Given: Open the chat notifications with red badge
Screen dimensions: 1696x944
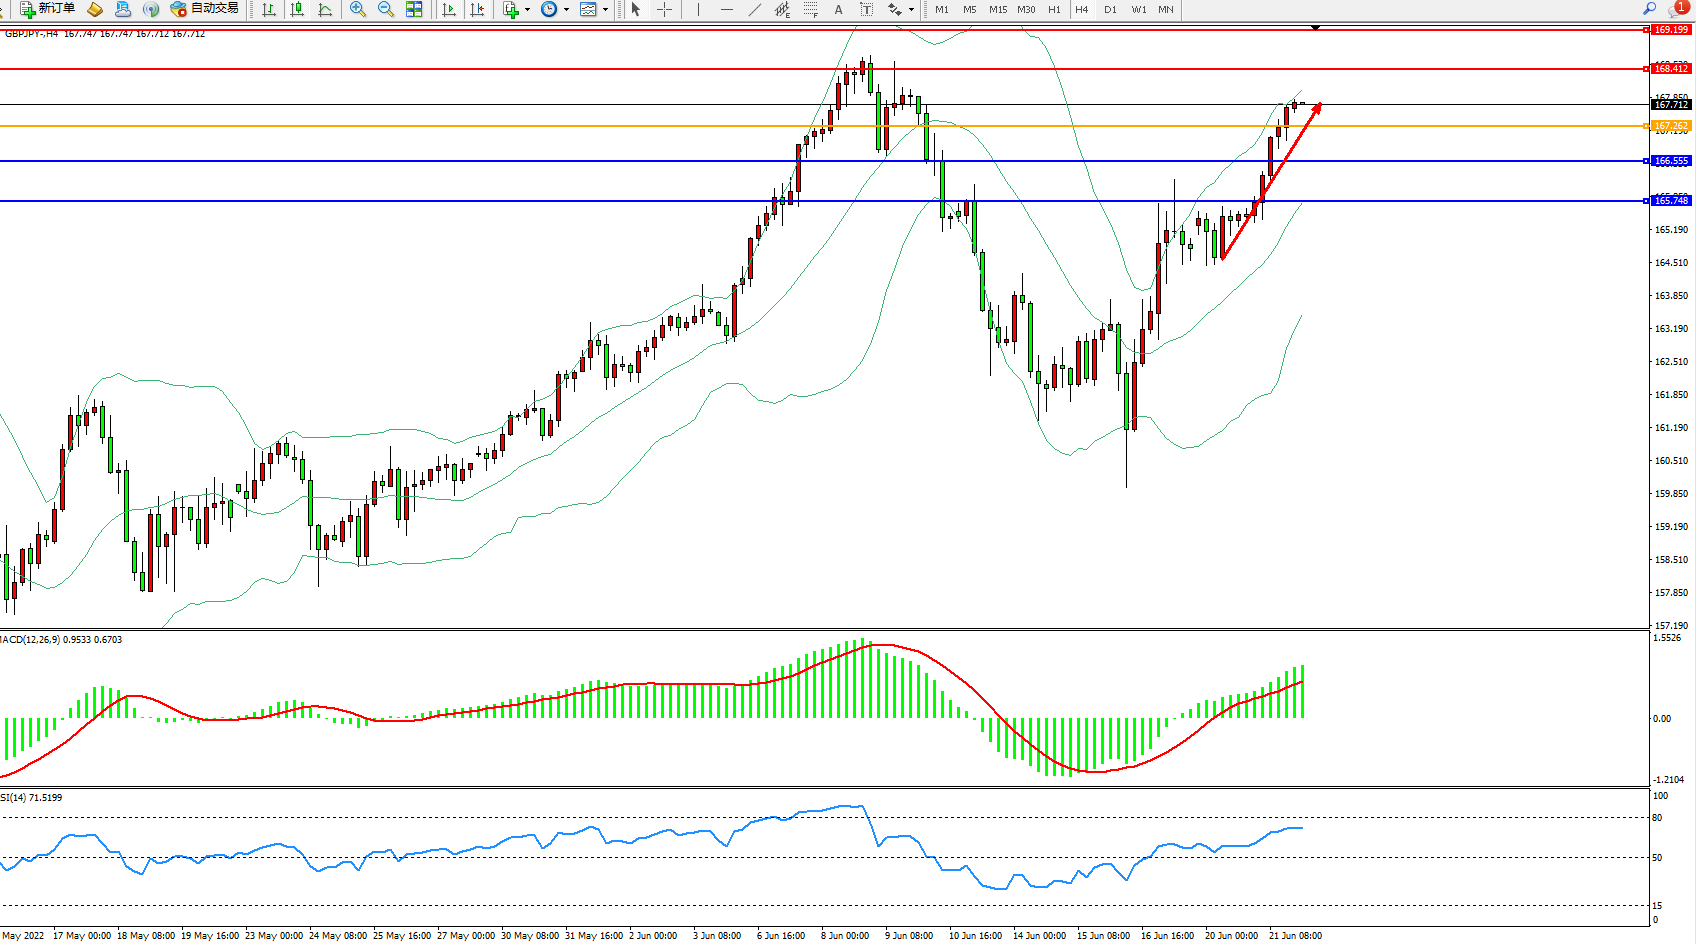Looking at the screenshot, I should tap(1677, 9).
